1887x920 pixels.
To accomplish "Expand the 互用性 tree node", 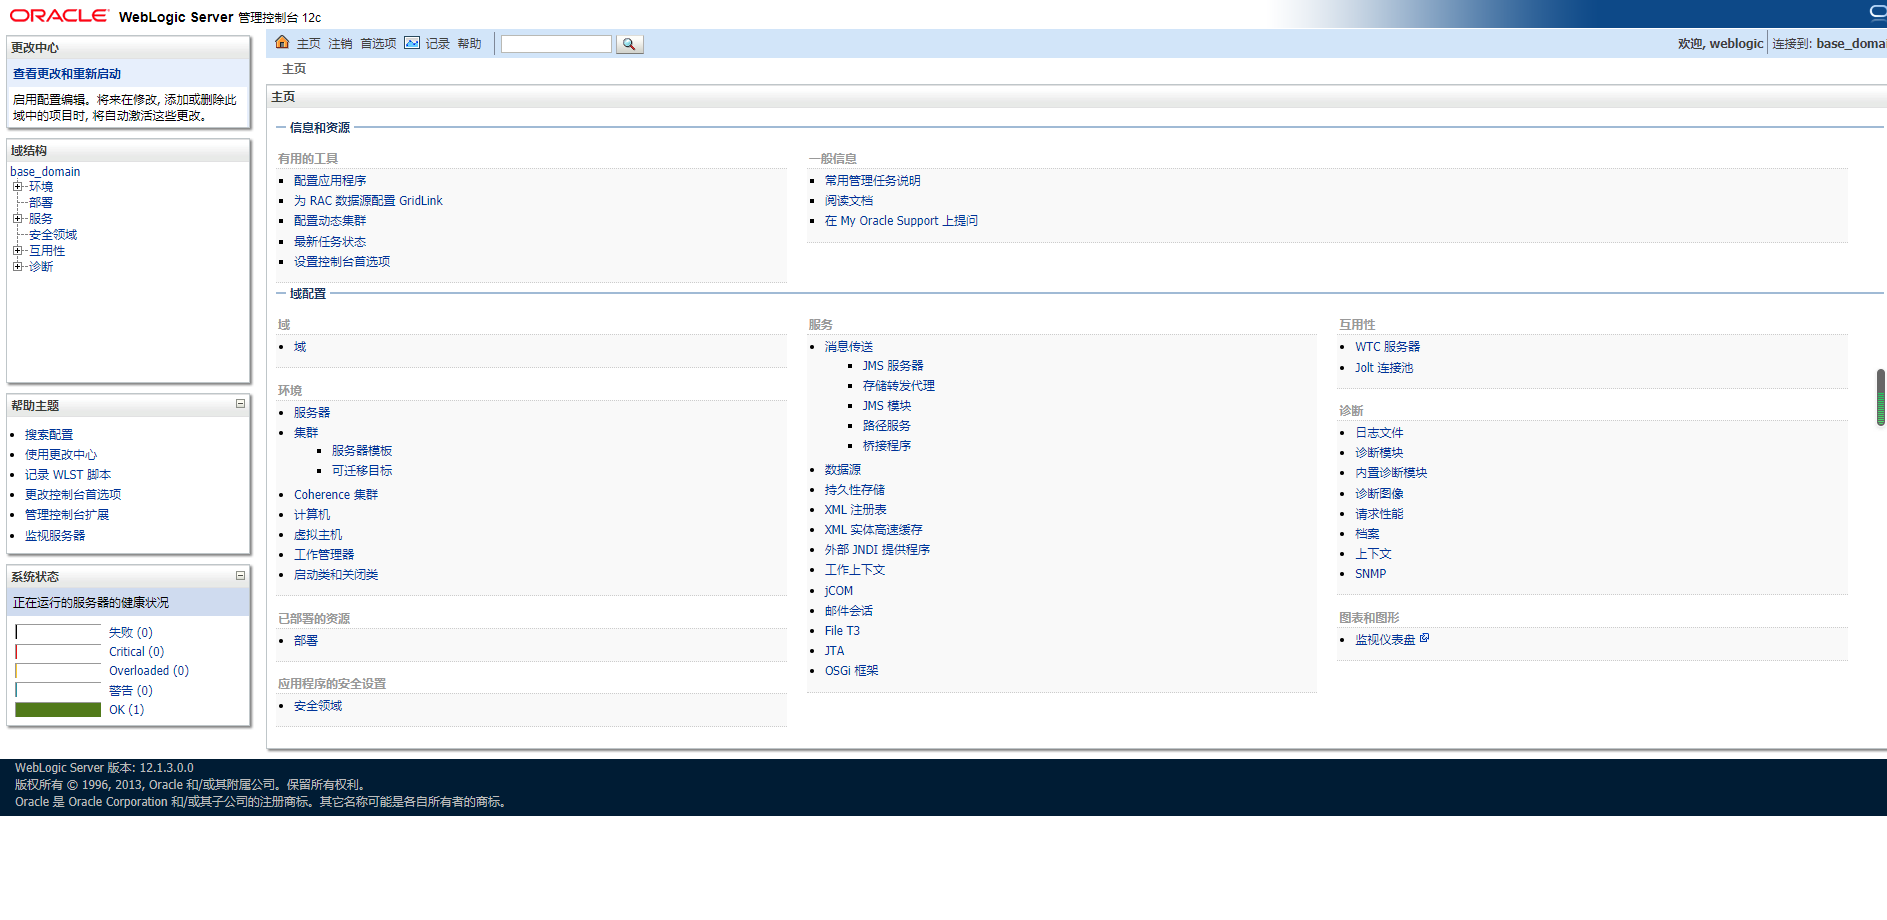I will 17,251.
